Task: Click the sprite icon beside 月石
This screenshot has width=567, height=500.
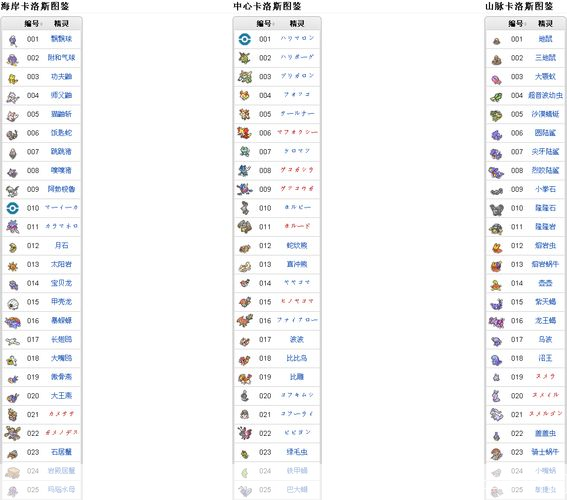Action: 13,247
